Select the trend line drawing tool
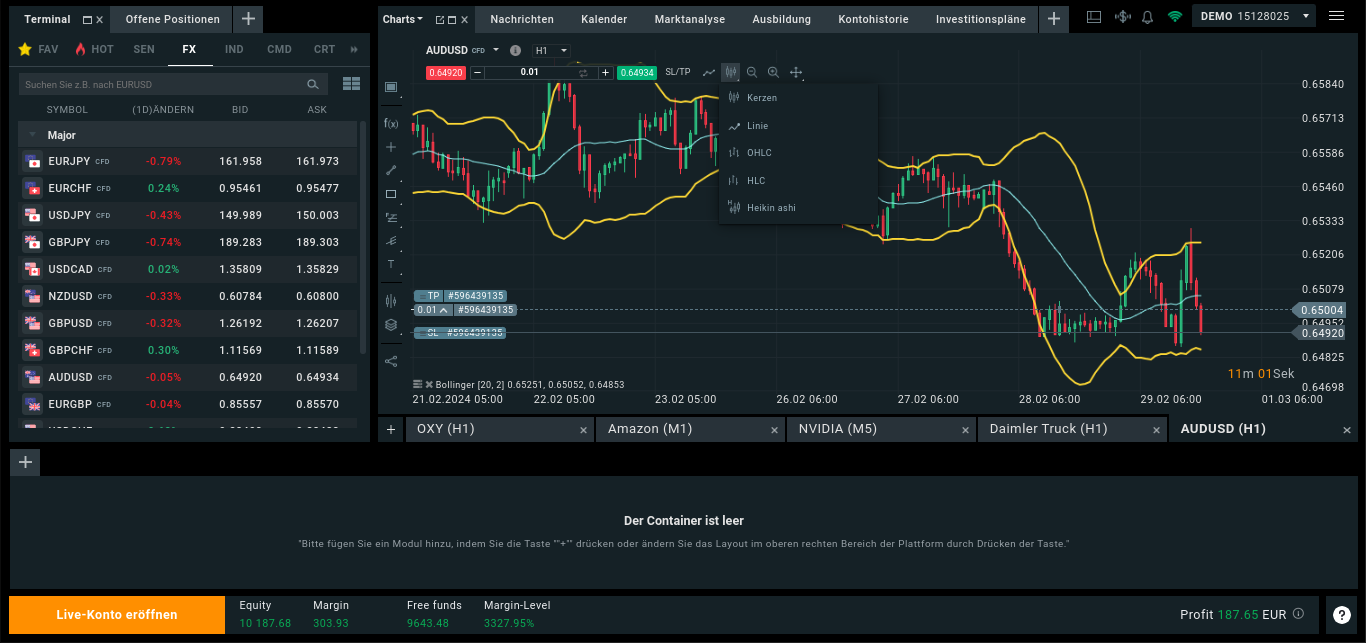The width and height of the screenshot is (1366, 643). (x=391, y=170)
